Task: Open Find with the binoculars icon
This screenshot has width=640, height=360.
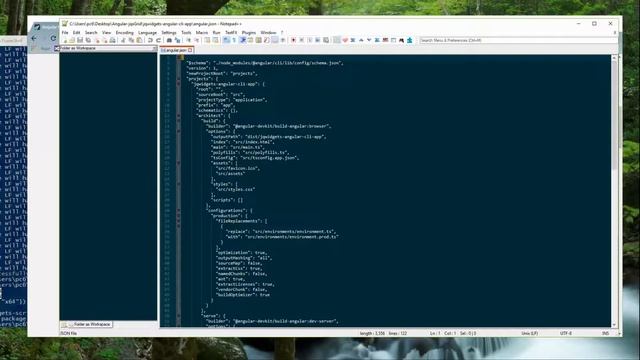Action: pos(169,40)
